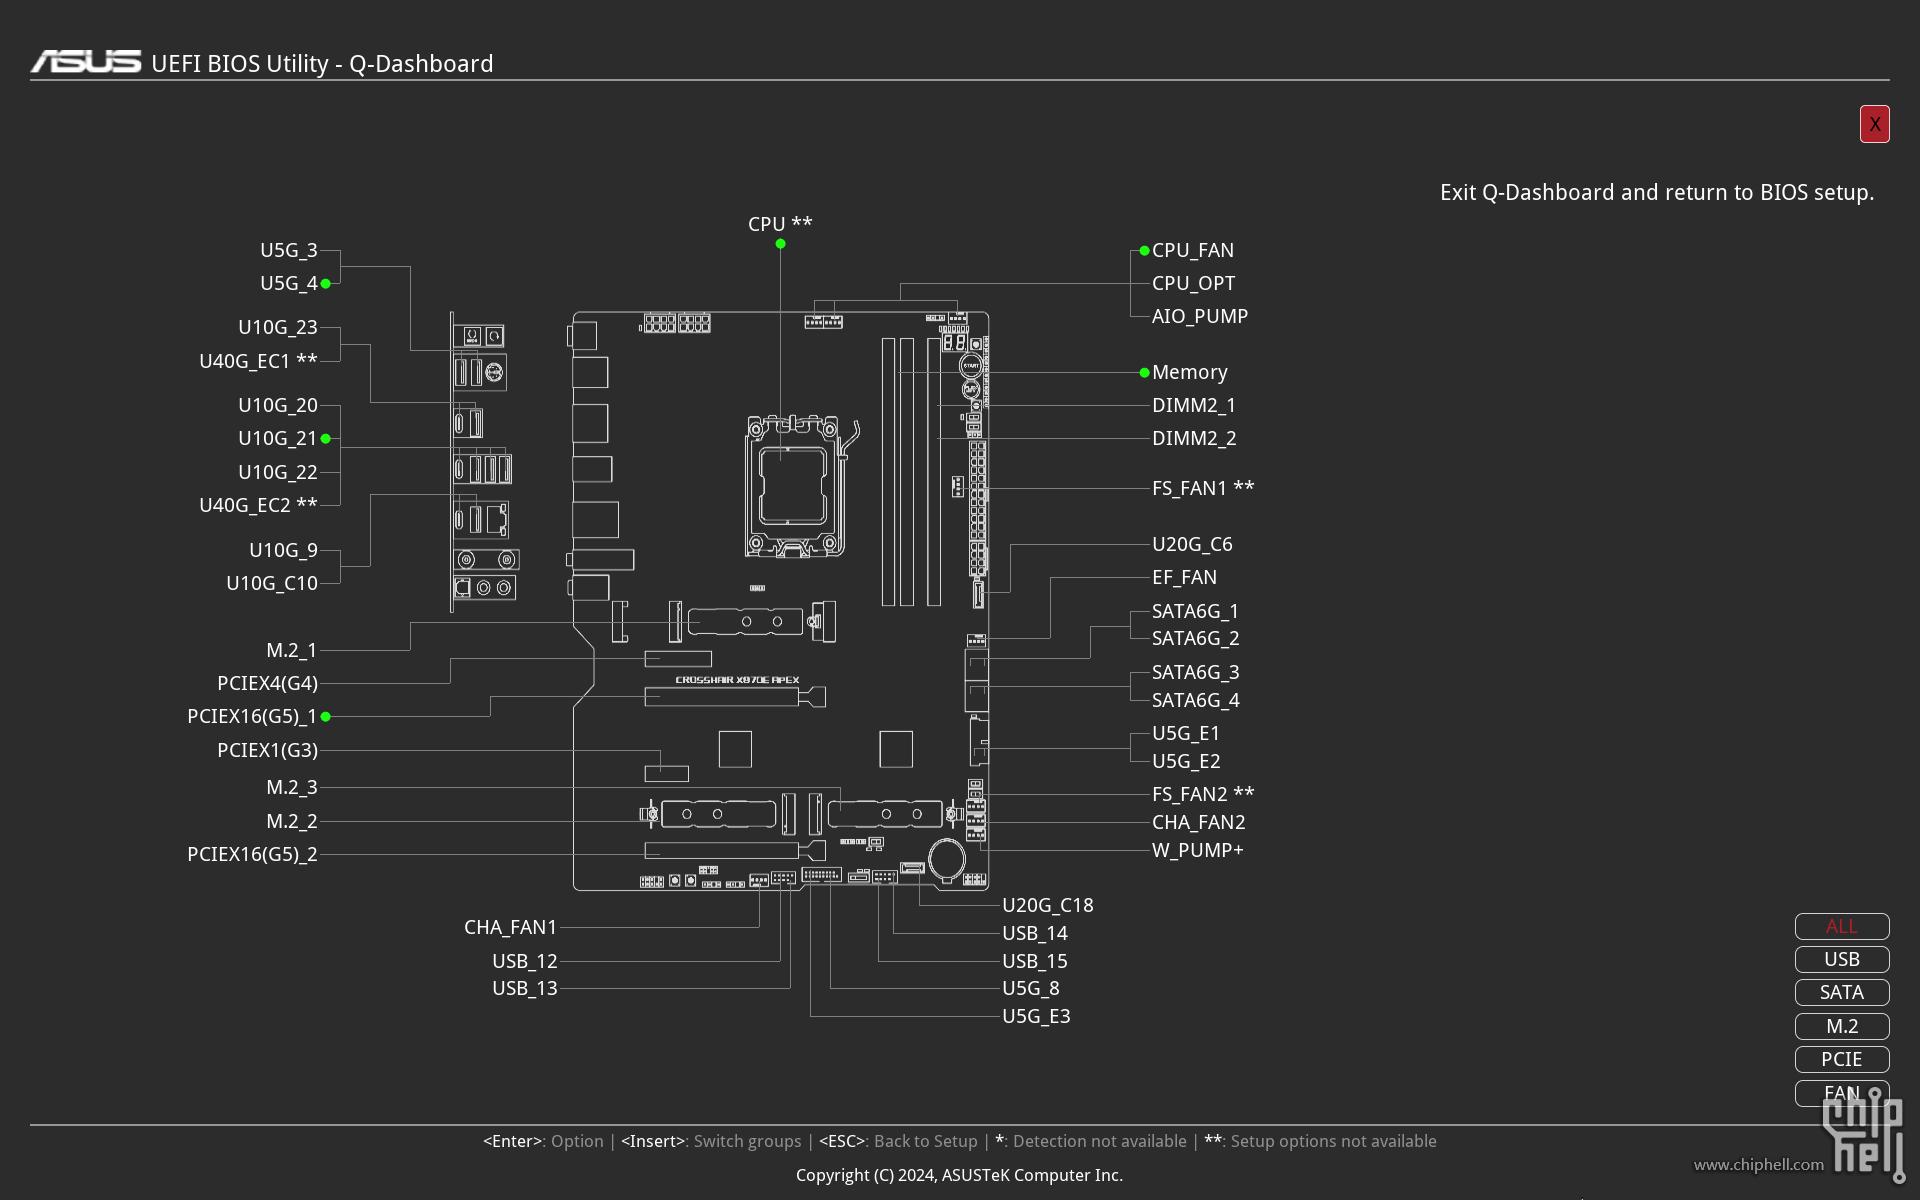The width and height of the screenshot is (1920, 1200).
Task: Select the M.2_2 slot label
Action: tap(291, 821)
